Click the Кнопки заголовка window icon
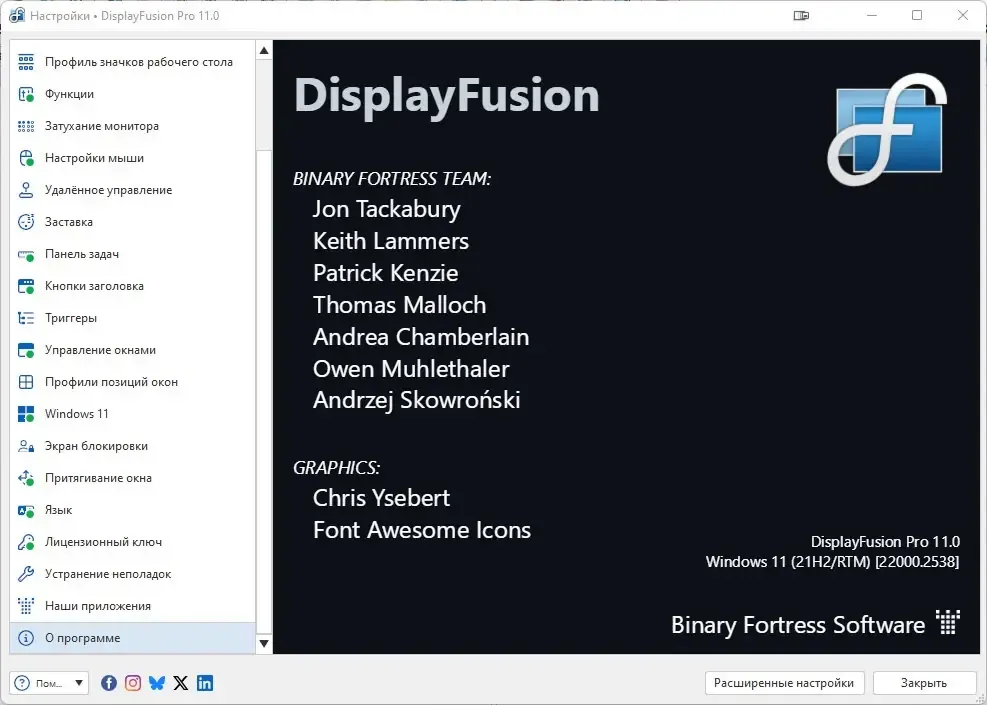The image size is (987, 705). tap(26, 286)
